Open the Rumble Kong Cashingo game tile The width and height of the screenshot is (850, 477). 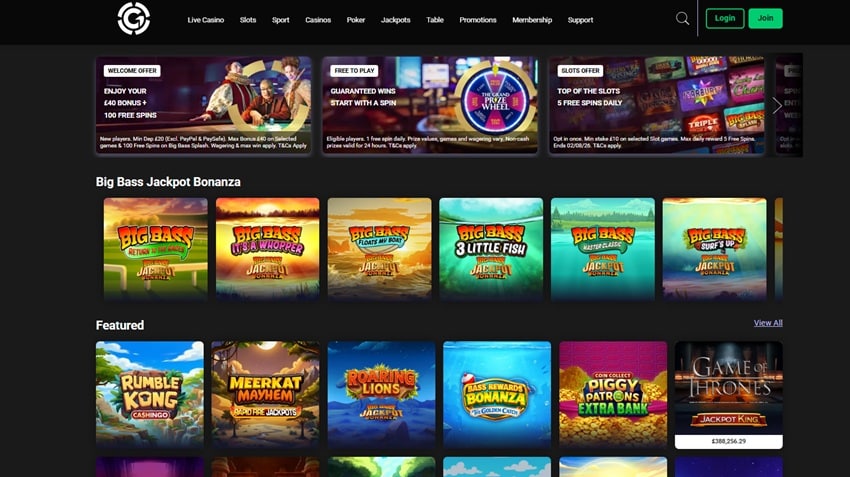[150, 395]
